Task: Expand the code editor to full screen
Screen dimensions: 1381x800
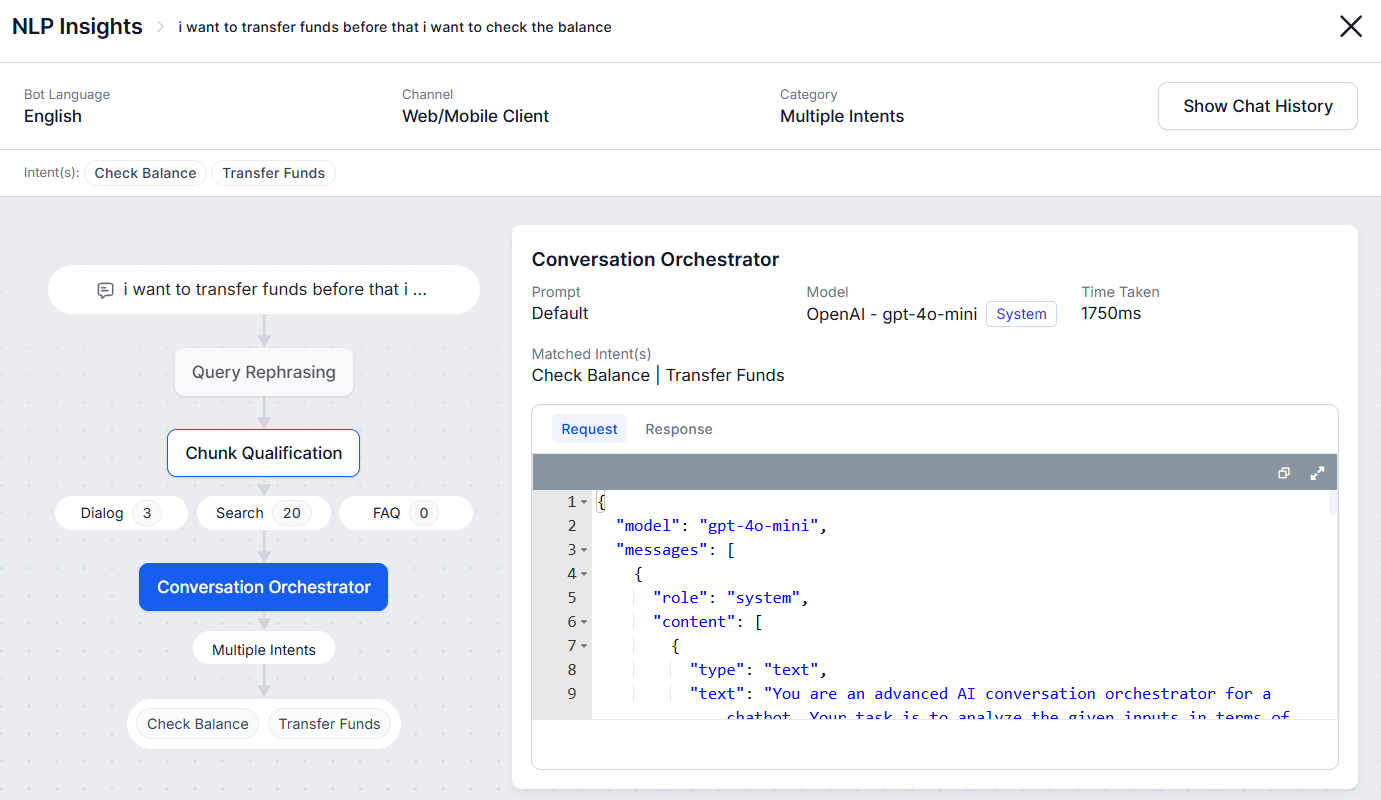Action: (x=1317, y=473)
